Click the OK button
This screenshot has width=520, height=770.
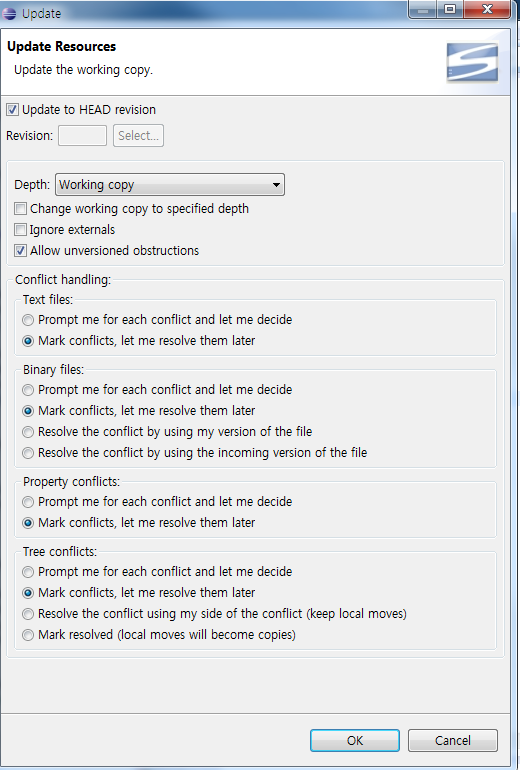point(355,741)
